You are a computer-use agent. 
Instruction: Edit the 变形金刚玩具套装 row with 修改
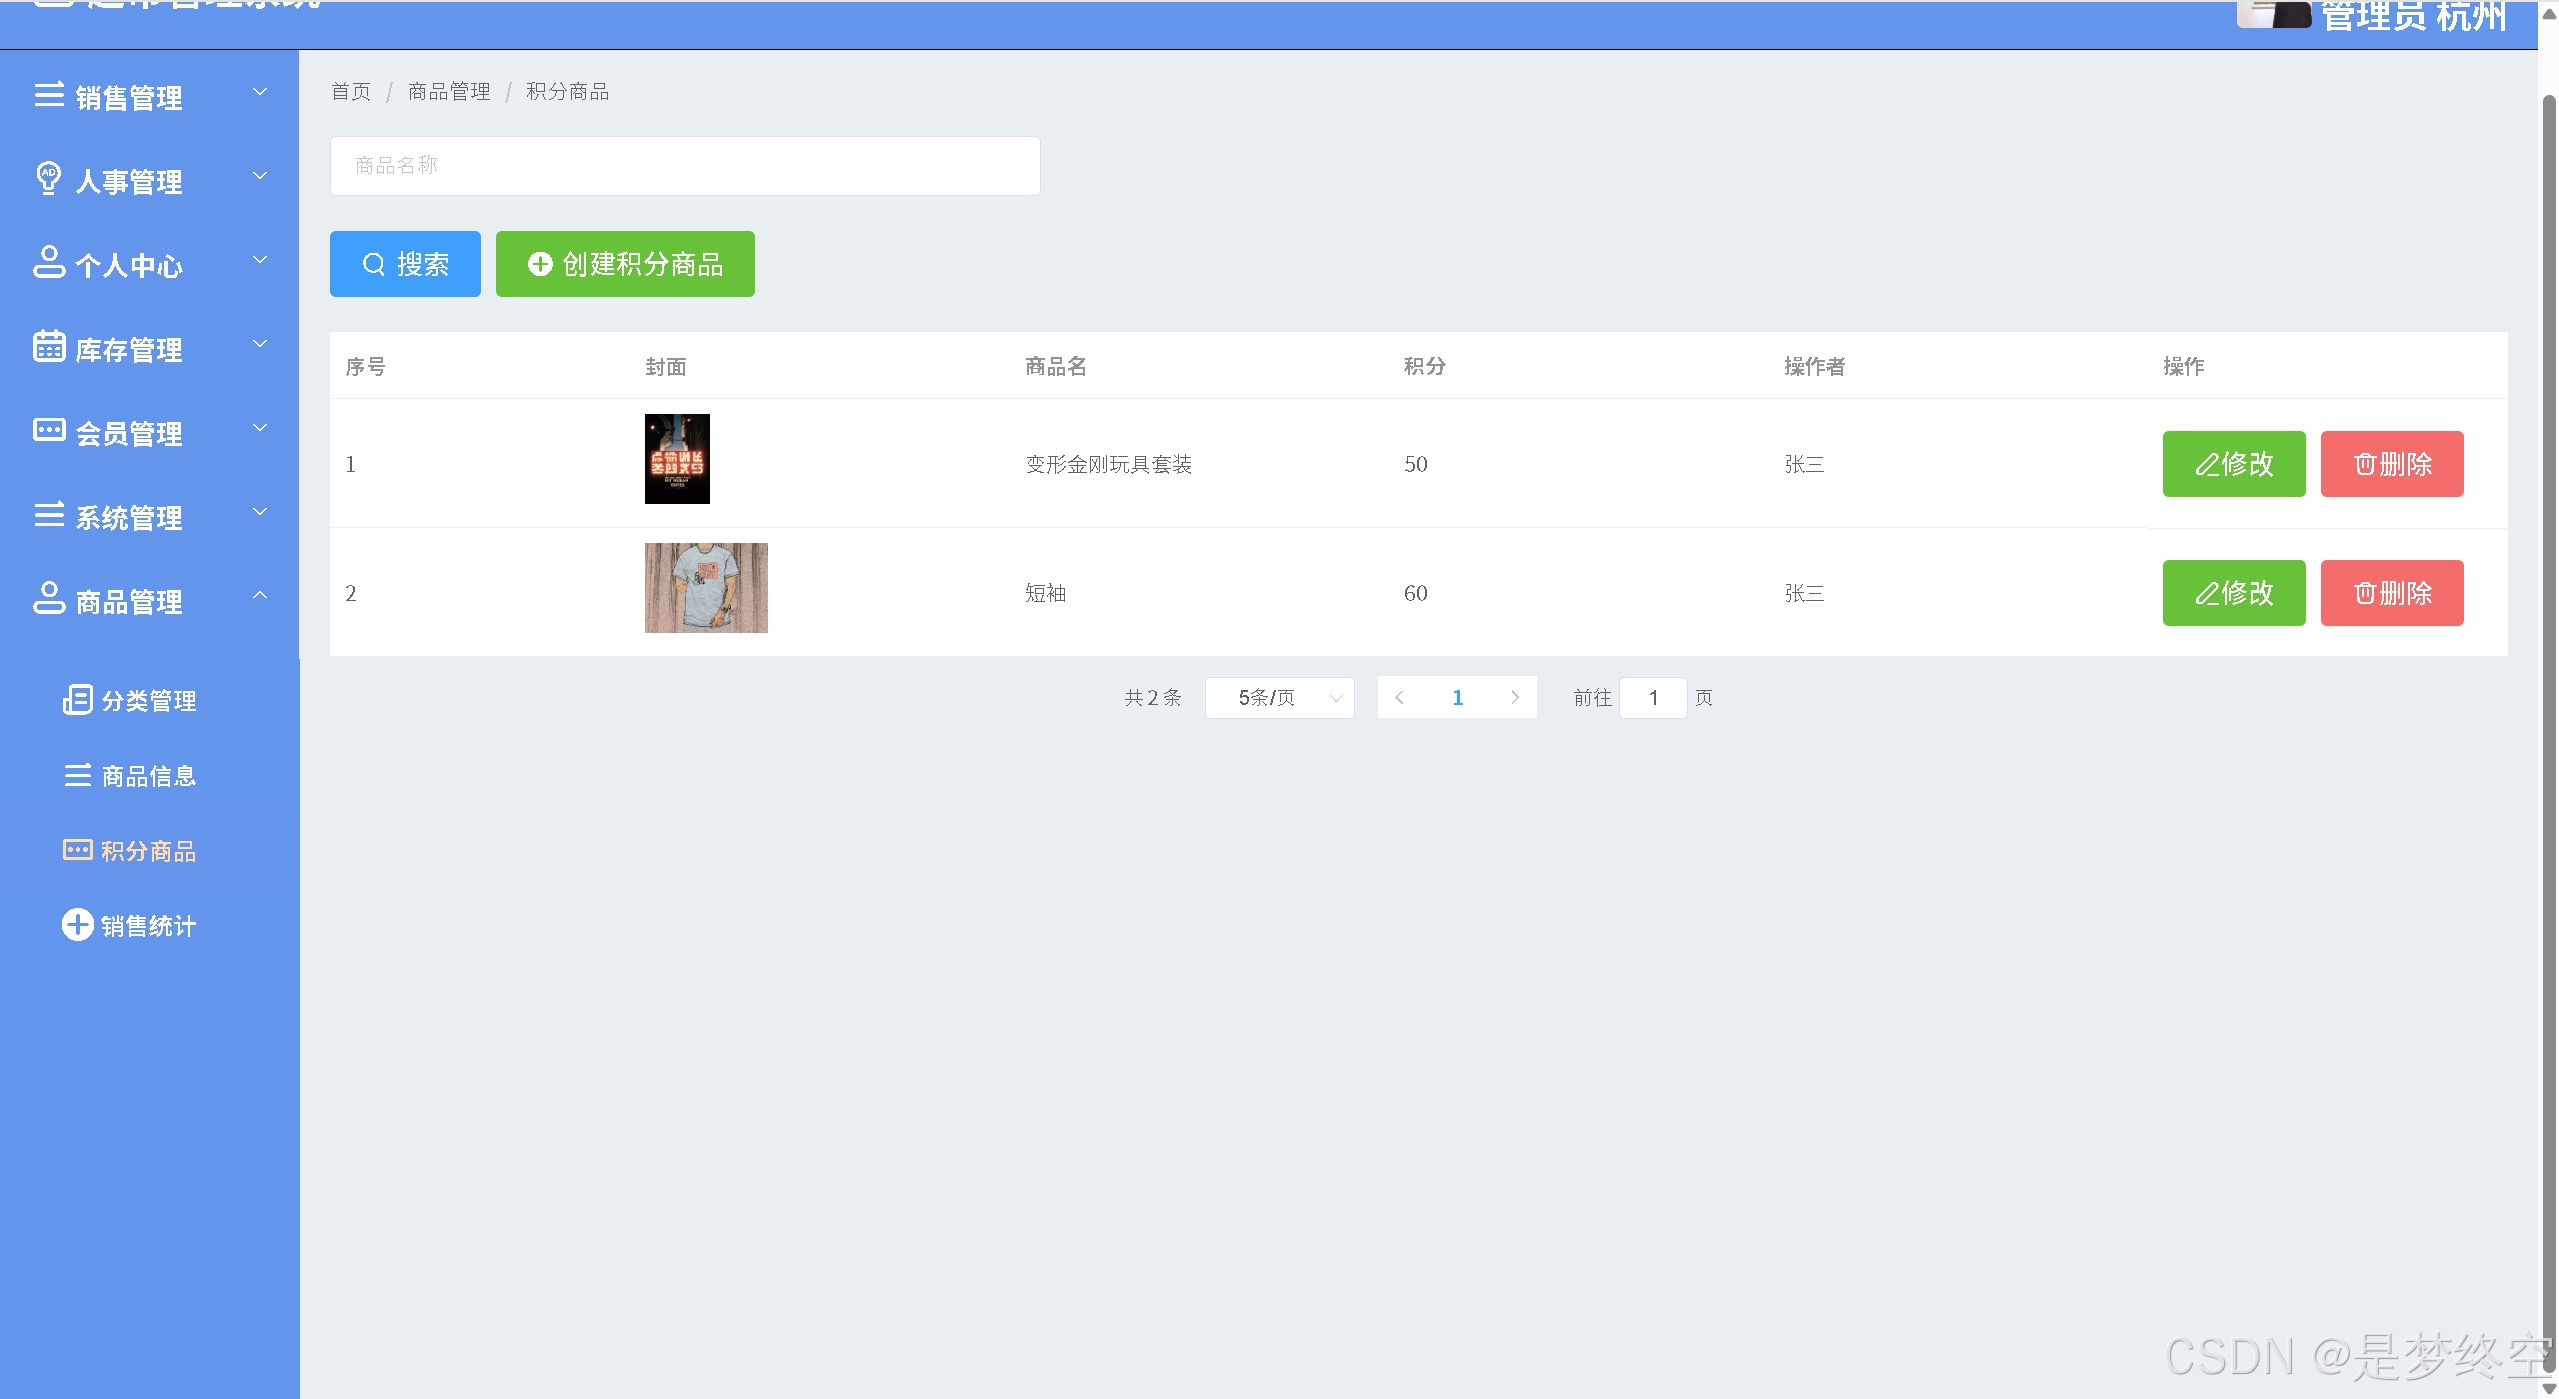2233,464
